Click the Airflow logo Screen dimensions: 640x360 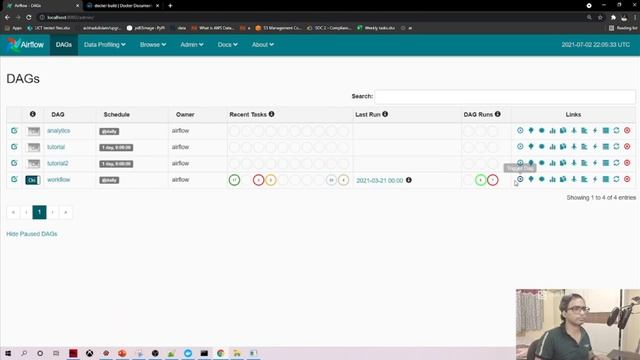coord(25,44)
